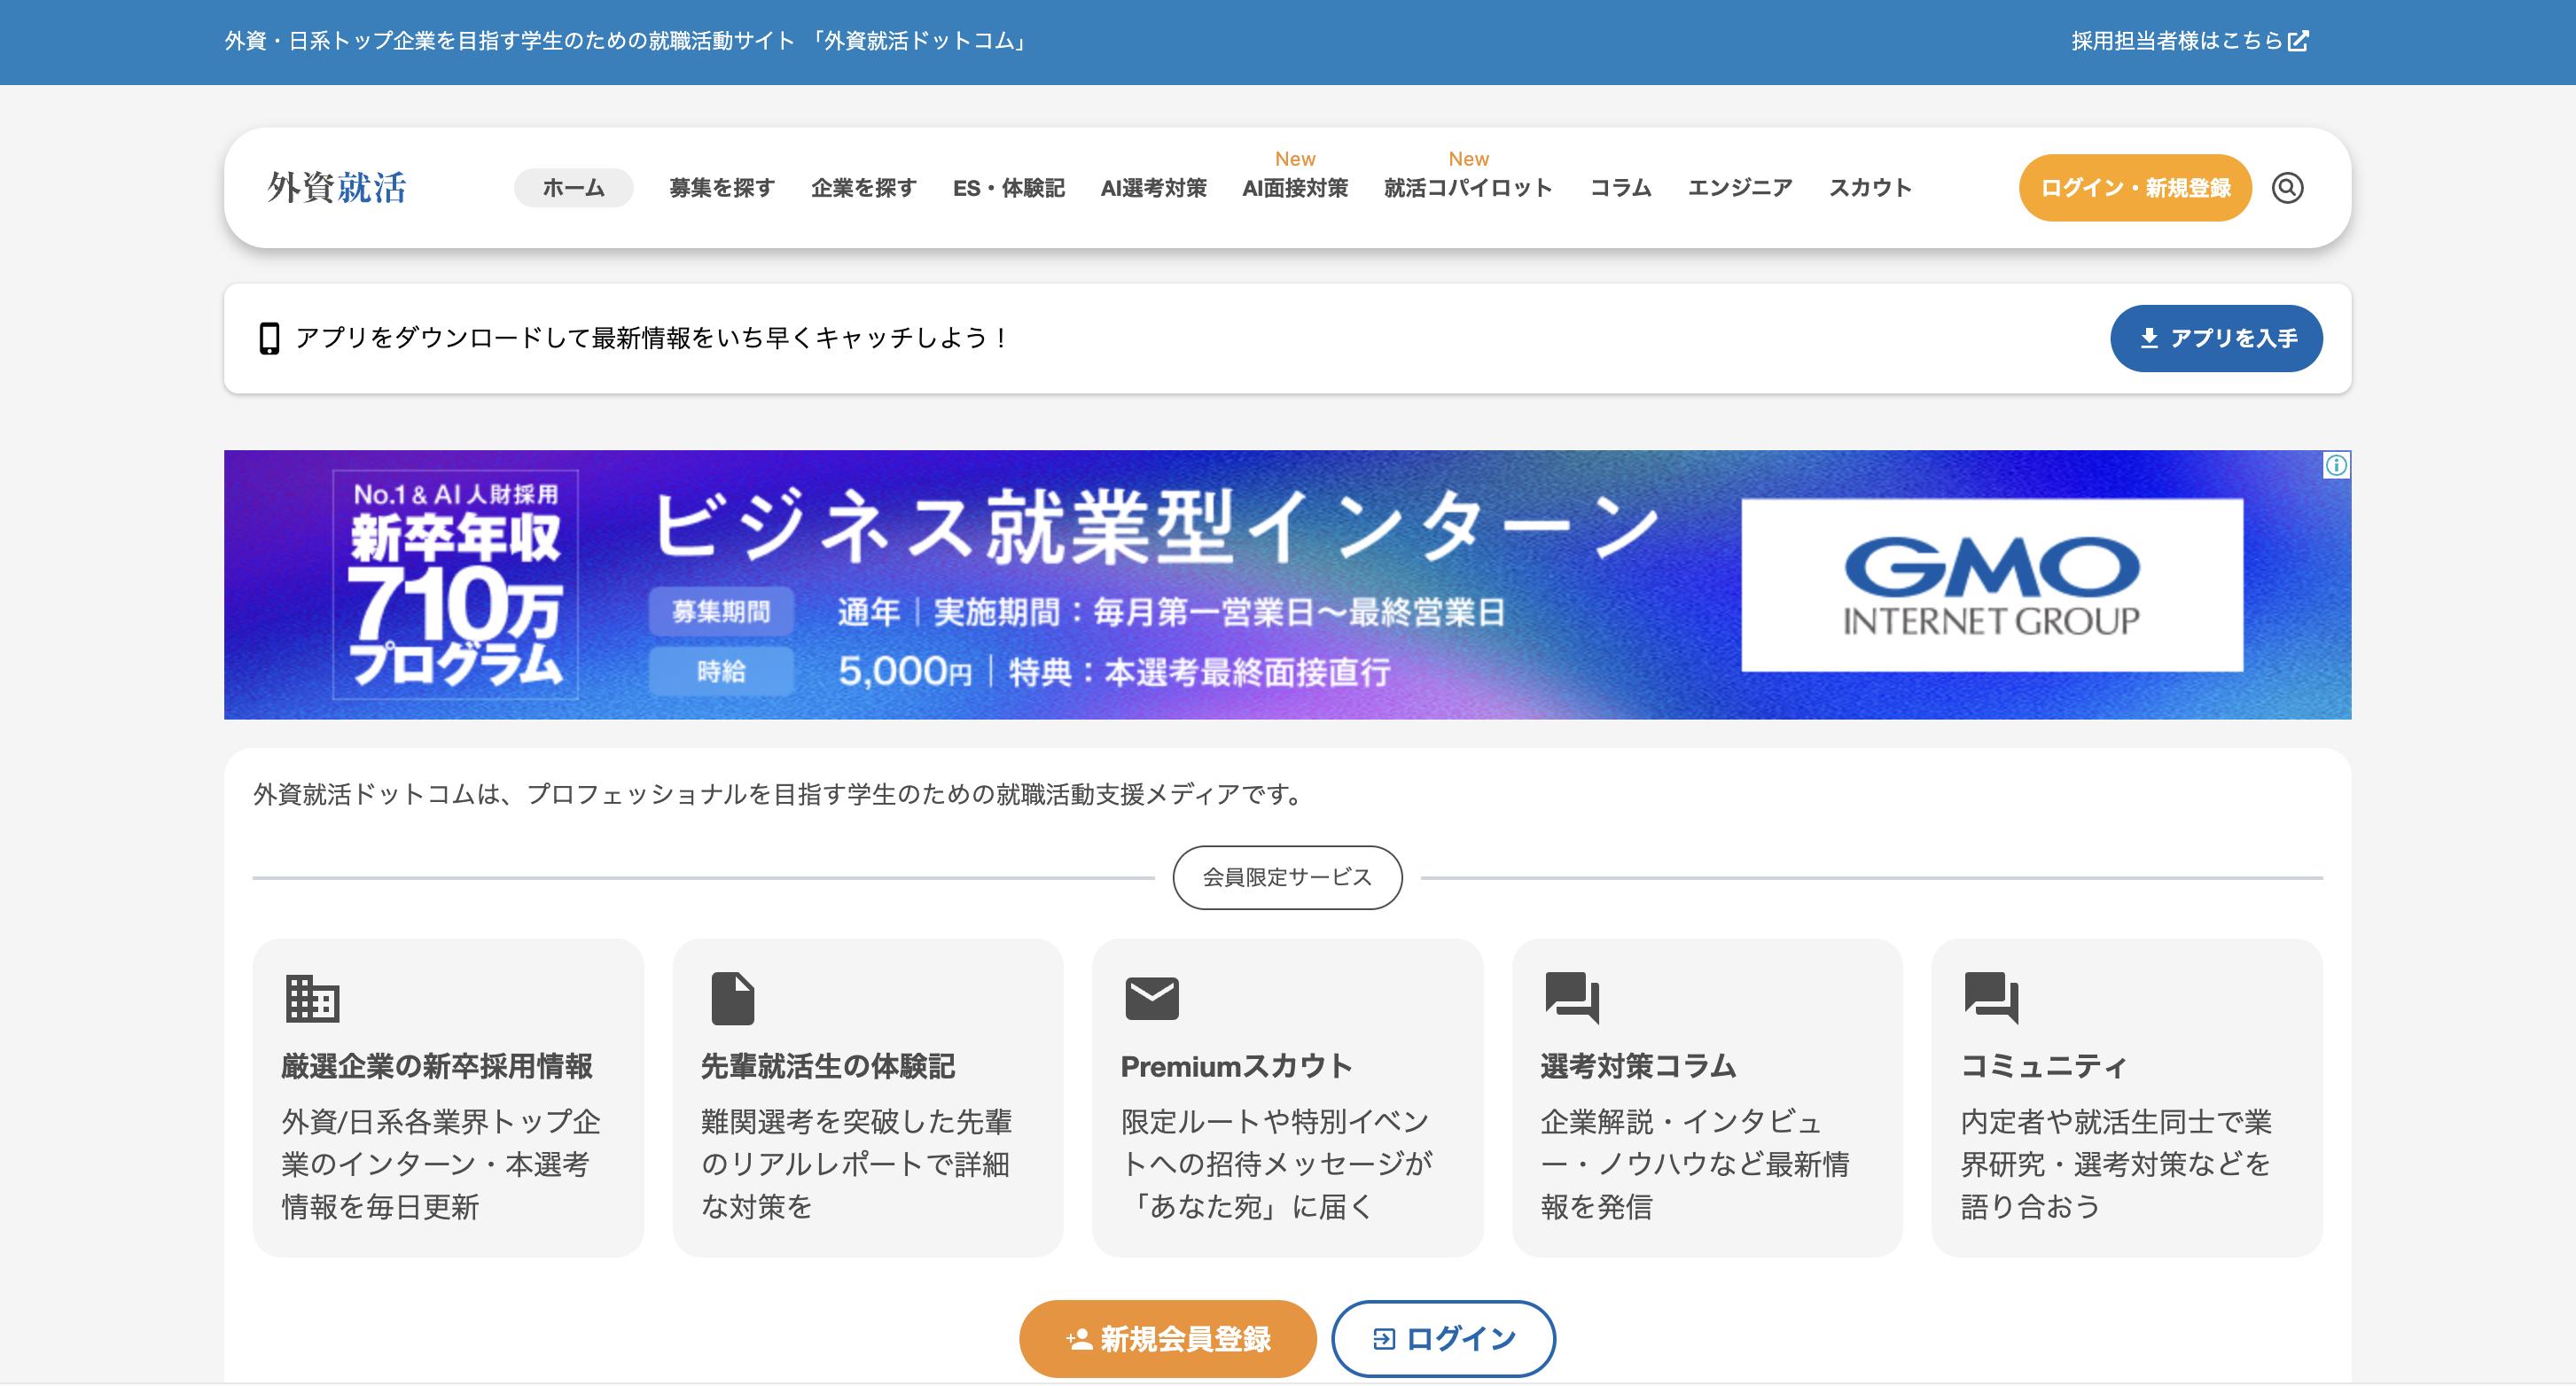Click the ad info icon on banner
Screen dimensions: 2576x1386
coord(2336,465)
